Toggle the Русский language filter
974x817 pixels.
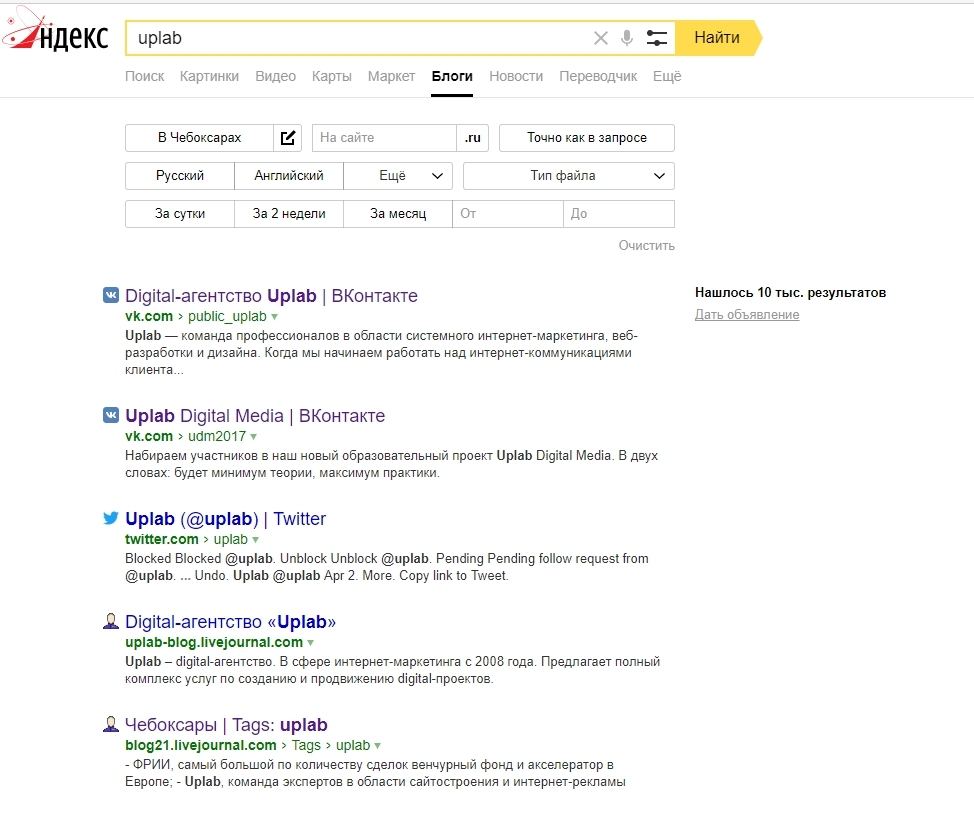click(180, 176)
